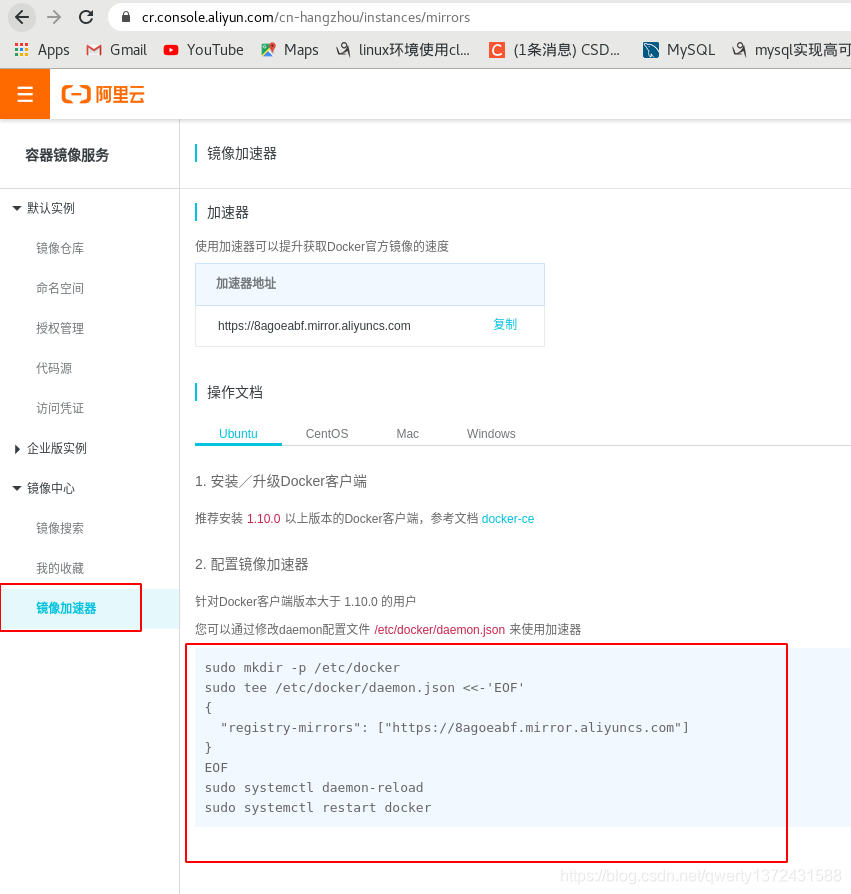Open 代码源 in the sidebar

[x=54, y=368]
